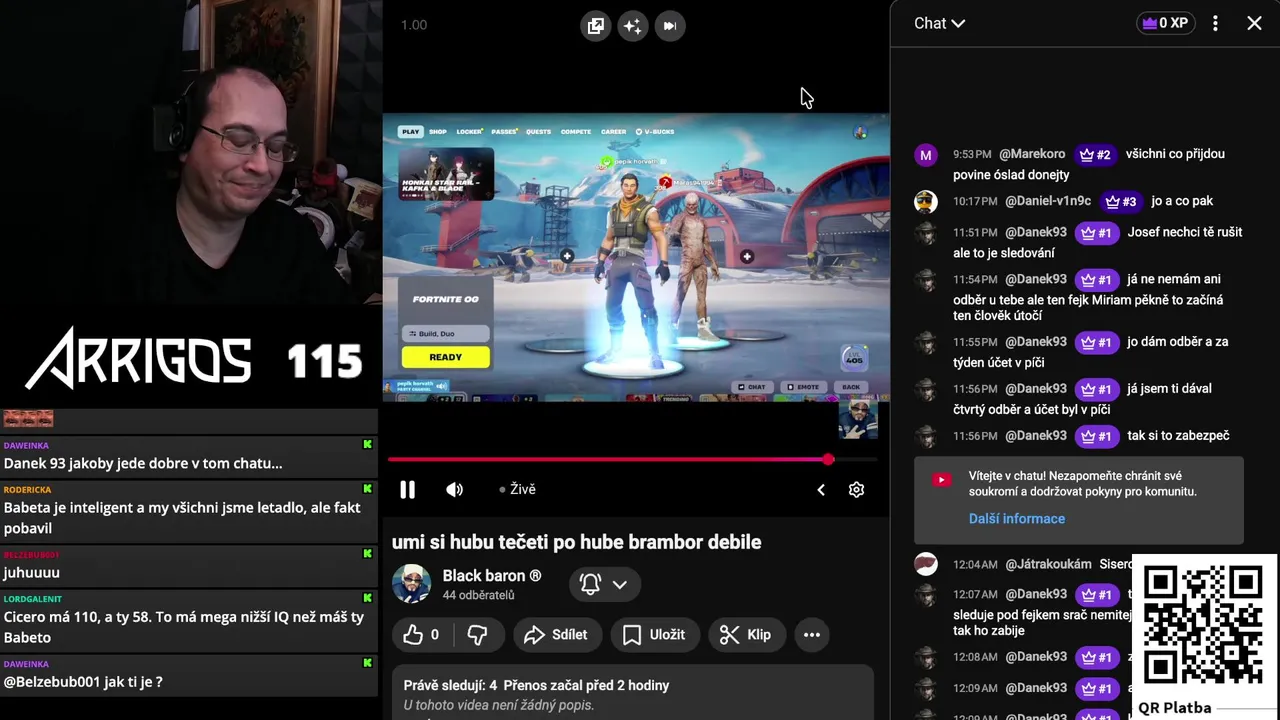The width and height of the screenshot is (1280, 720).
Task: Click the small streamer thumbnail below the video
Action: click(x=857, y=420)
